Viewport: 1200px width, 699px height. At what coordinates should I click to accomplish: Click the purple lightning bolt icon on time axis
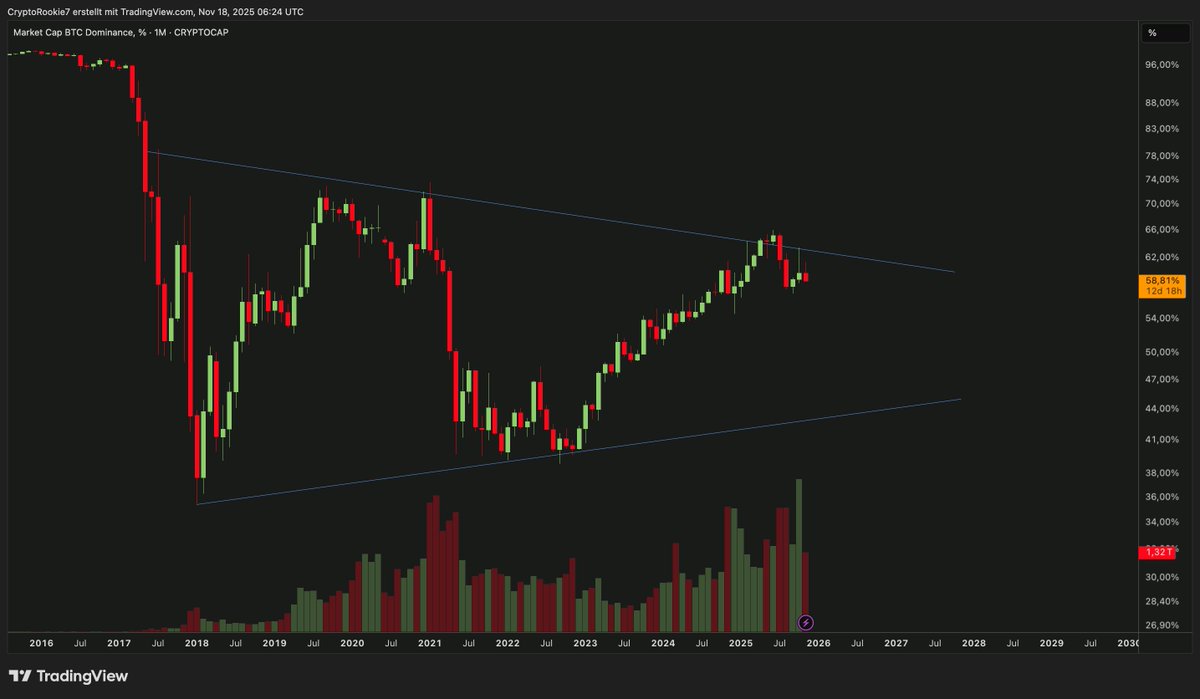click(807, 622)
